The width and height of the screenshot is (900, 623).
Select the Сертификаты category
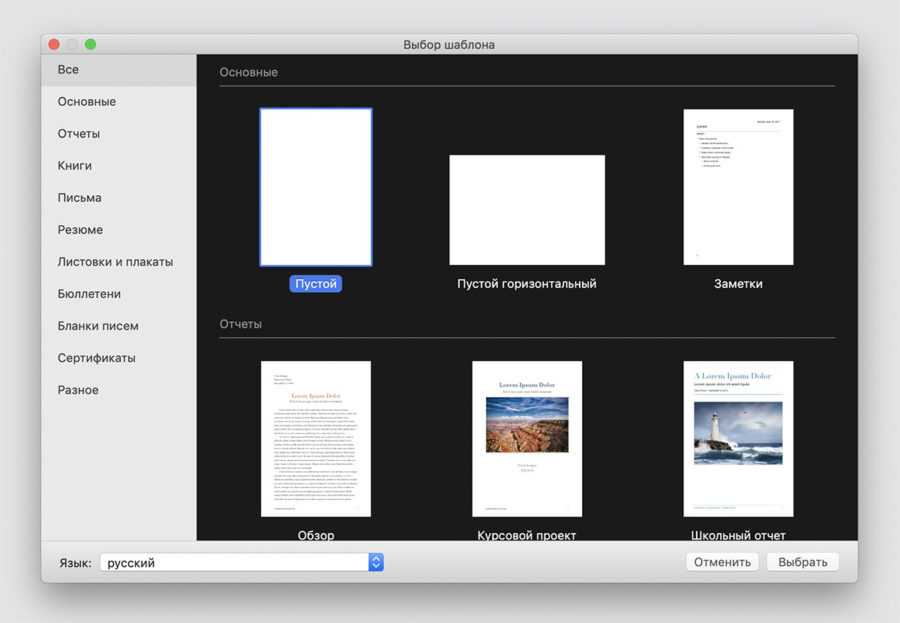(x=96, y=358)
